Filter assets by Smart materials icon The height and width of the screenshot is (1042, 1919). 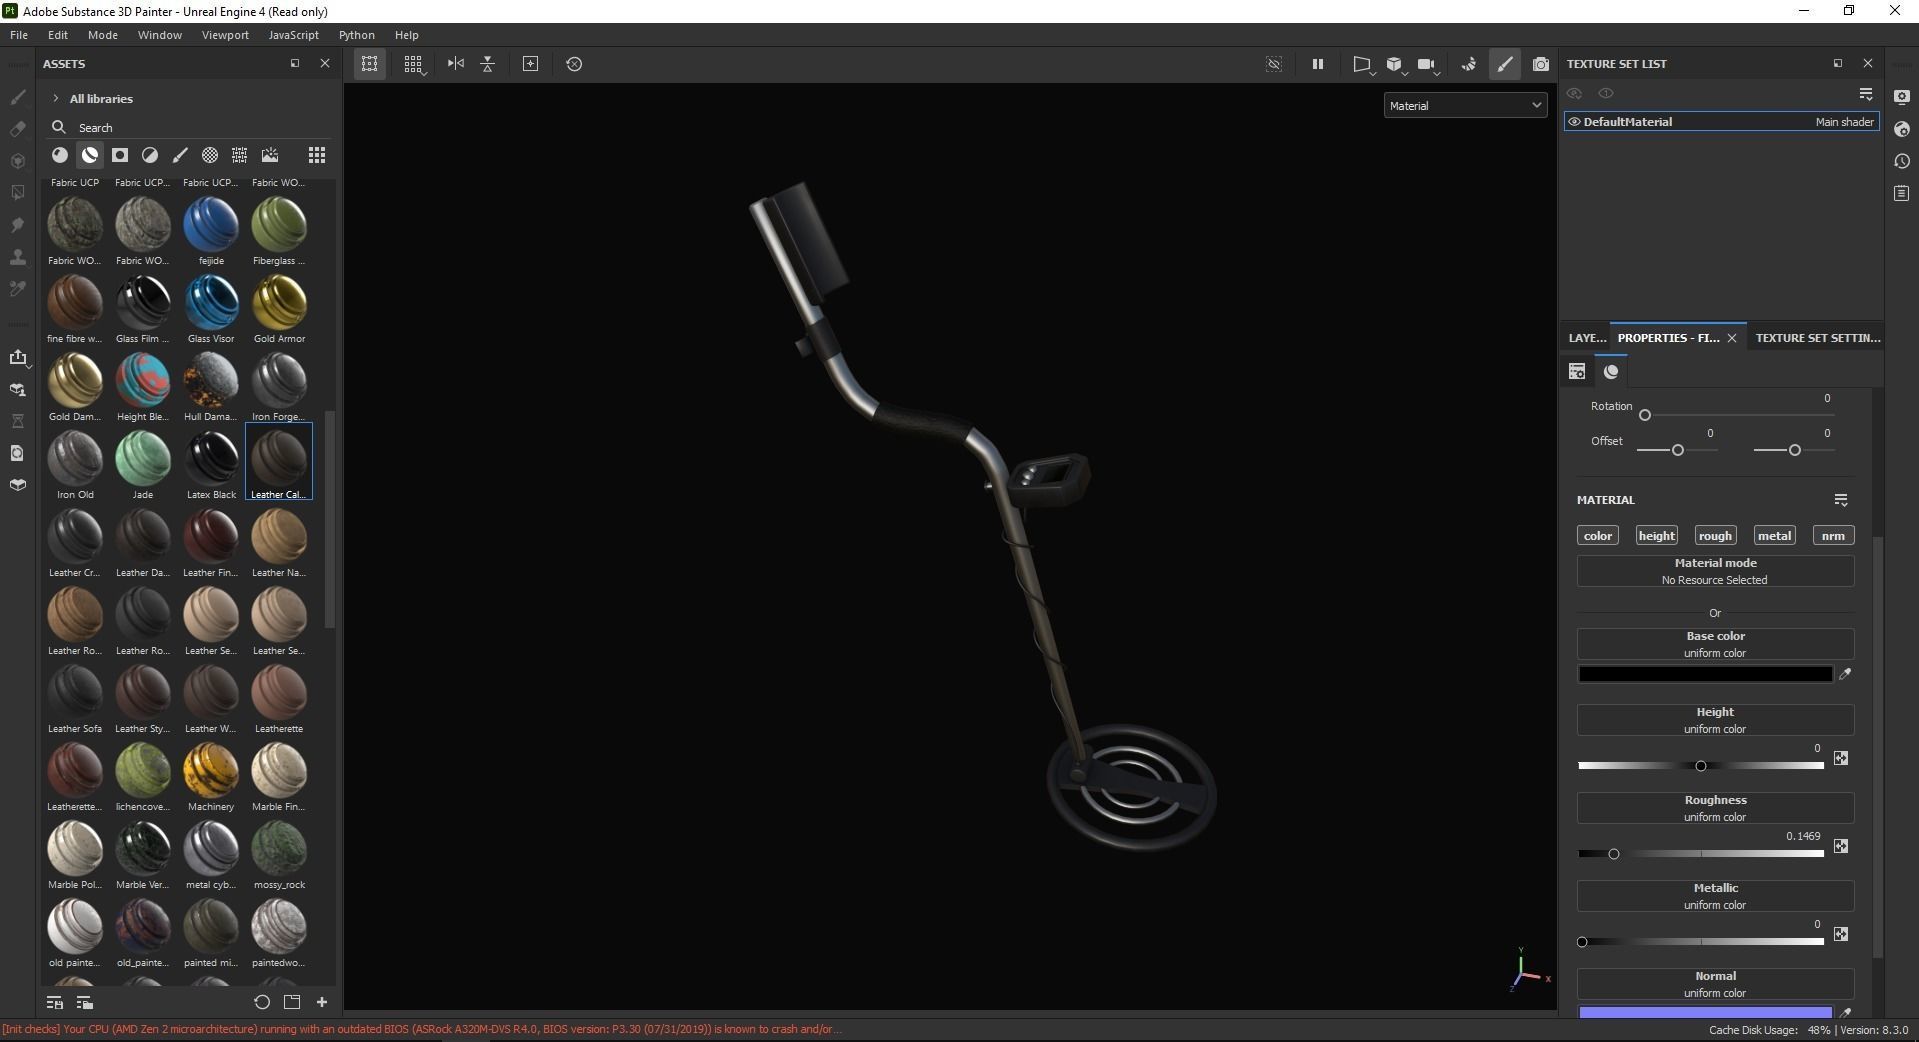[90, 155]
